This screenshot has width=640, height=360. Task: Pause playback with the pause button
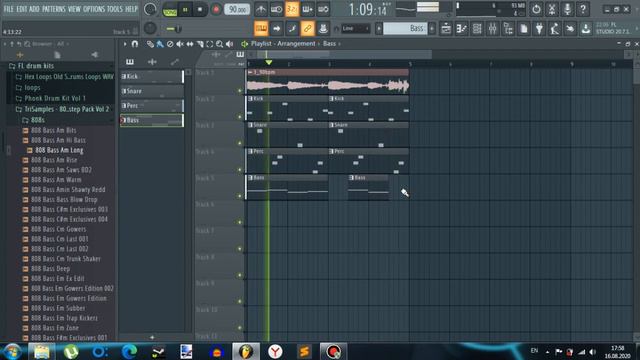coord(185,9)
